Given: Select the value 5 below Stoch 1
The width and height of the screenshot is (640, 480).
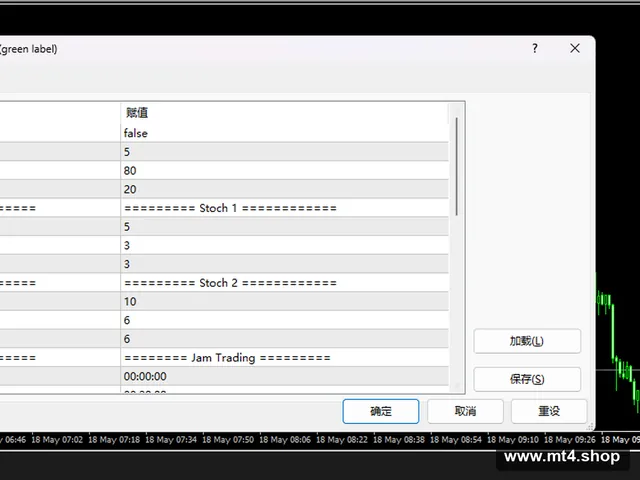Looking at the screenshot, I should pyautogui.click(x=284, y=227).
